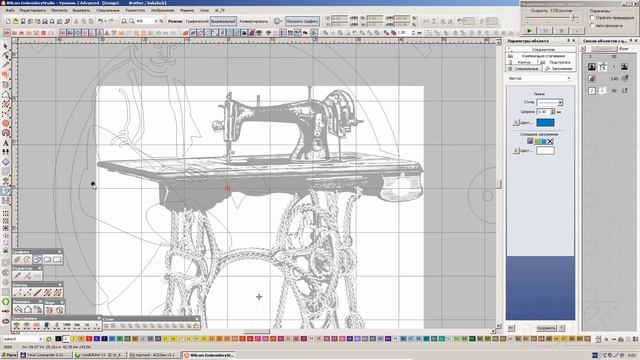Image resolution: width=640 pixels, height=360 pixels.
Task: Click the Undo arrow icon
Action: coord(100,21)
